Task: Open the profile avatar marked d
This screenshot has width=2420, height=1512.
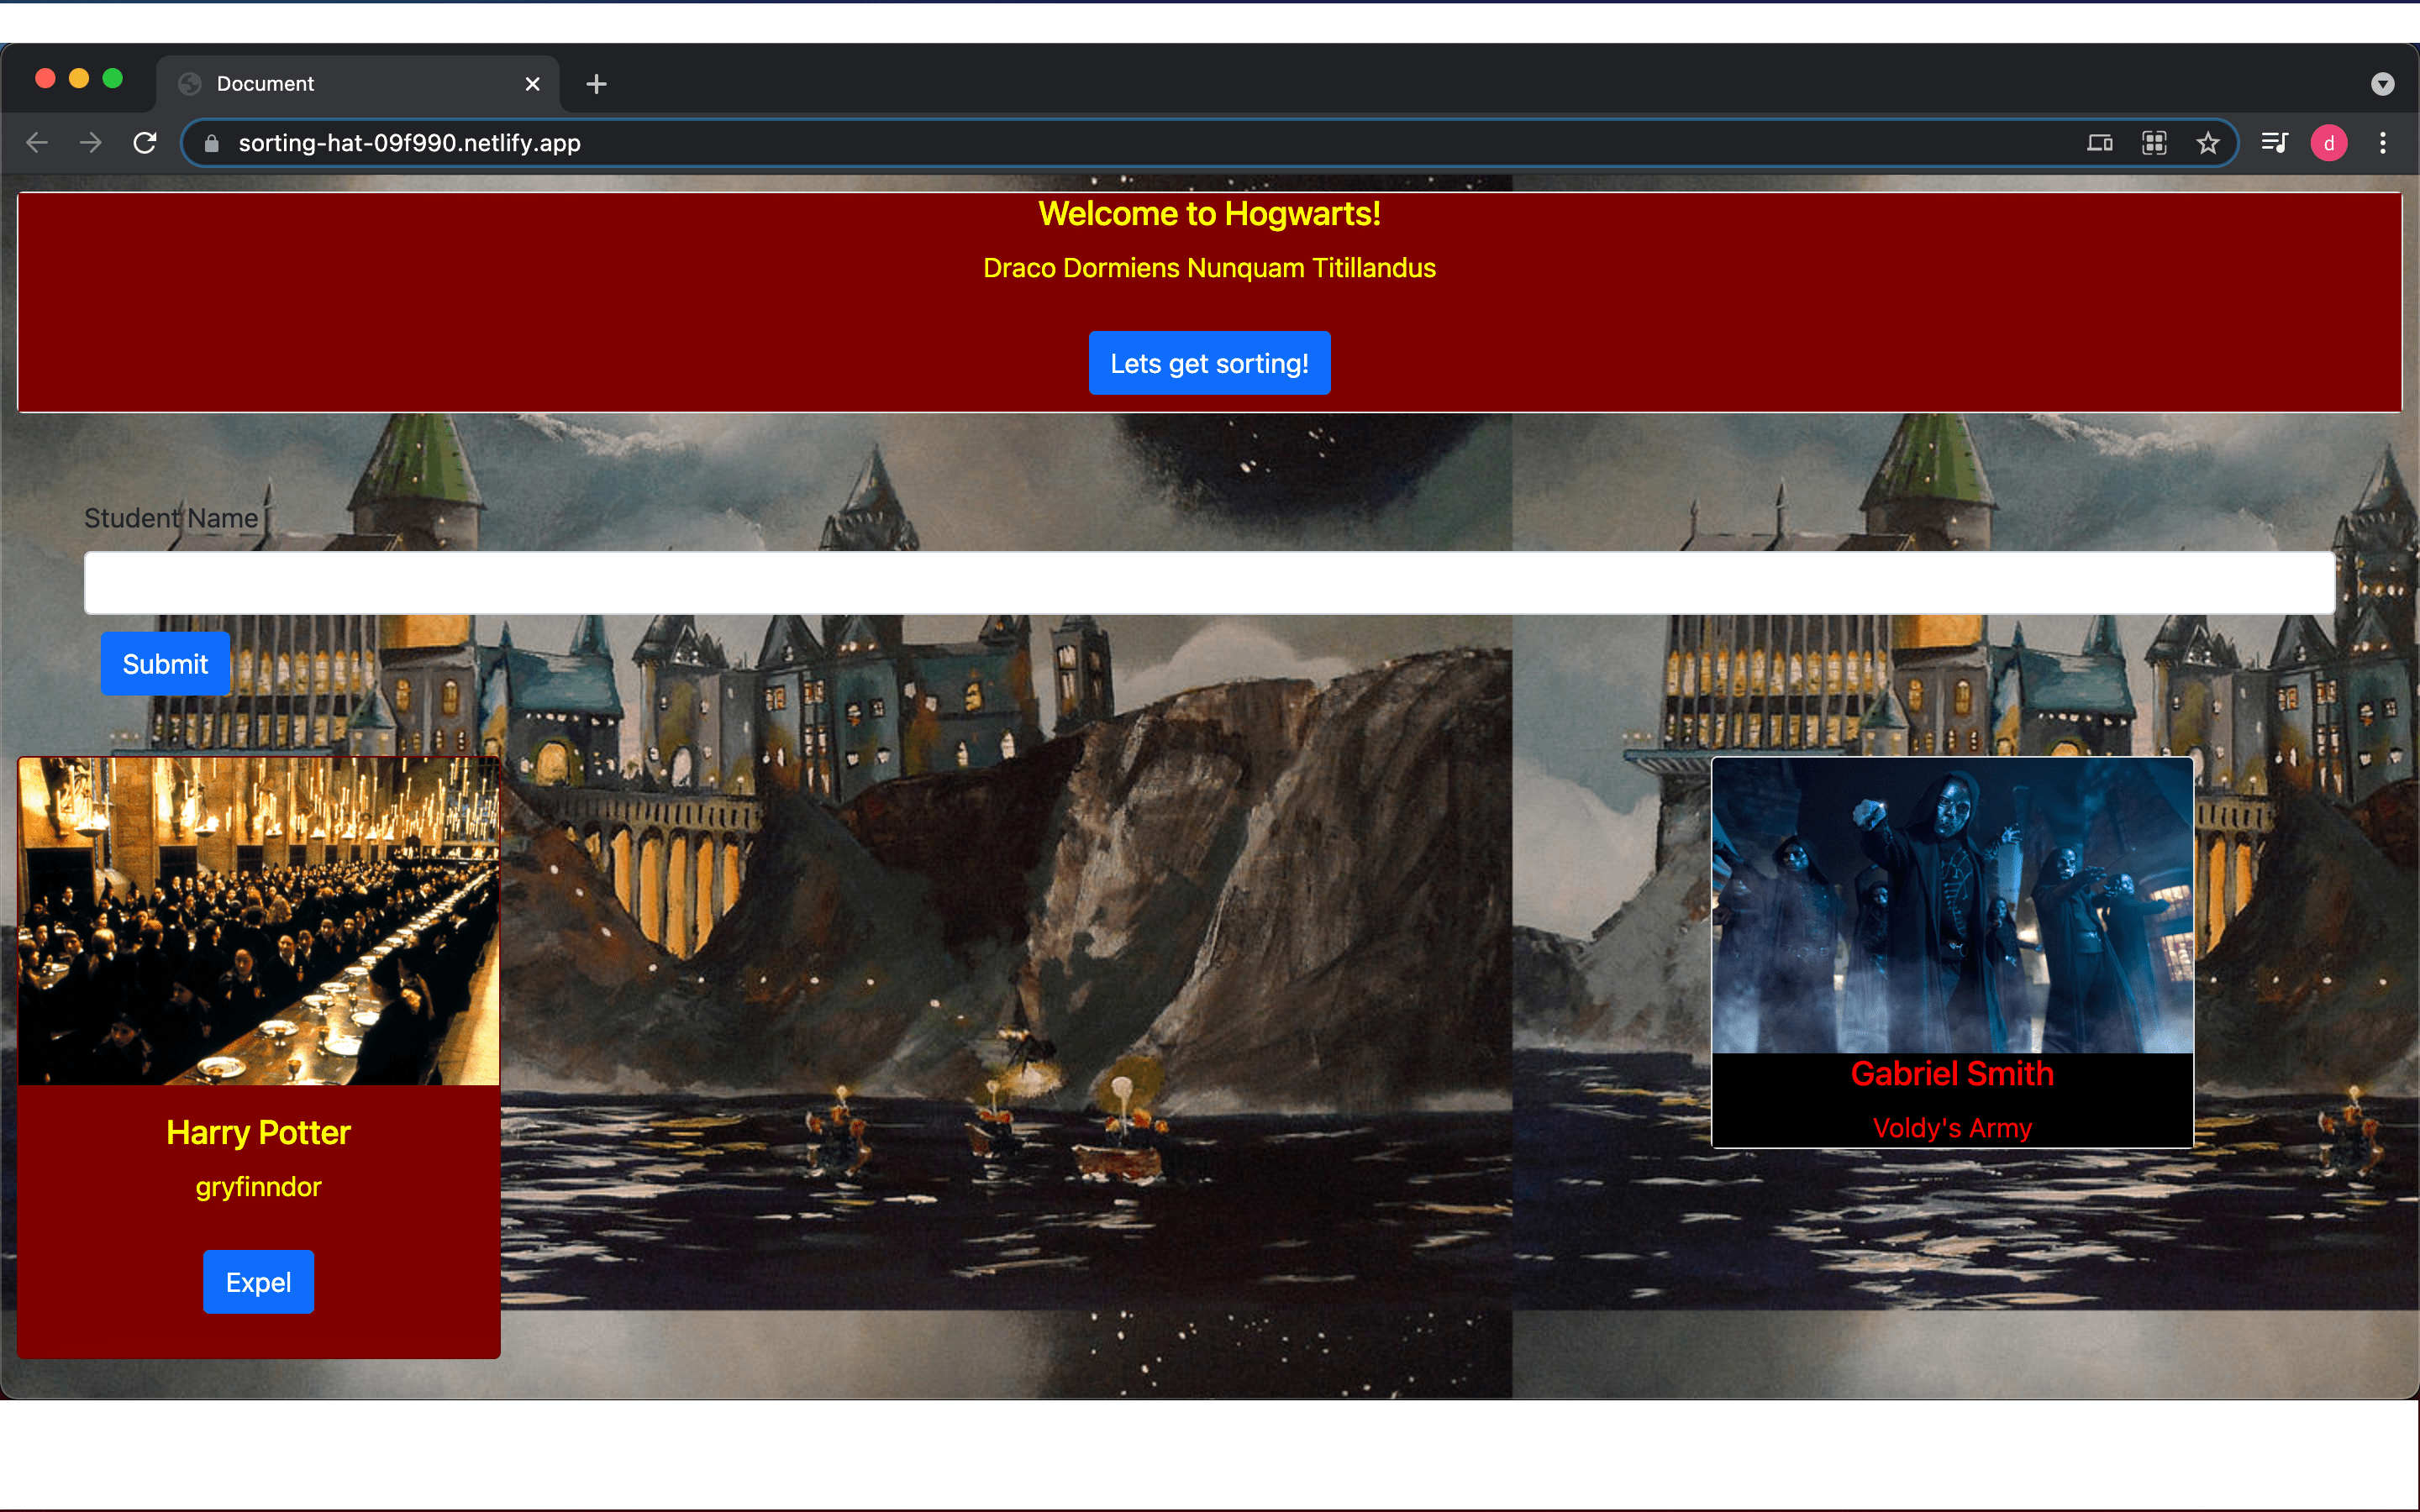Action: 2328,142
